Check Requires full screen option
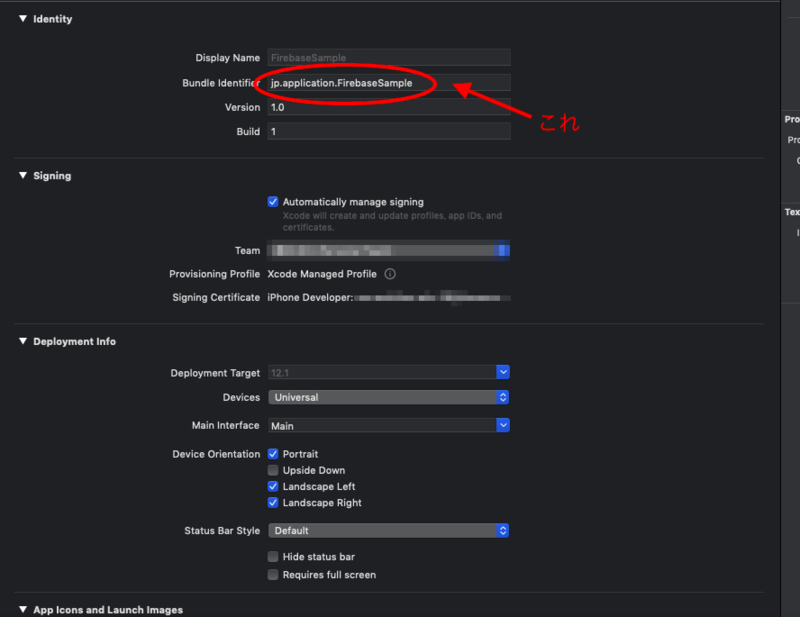 (x=273, y=575)
